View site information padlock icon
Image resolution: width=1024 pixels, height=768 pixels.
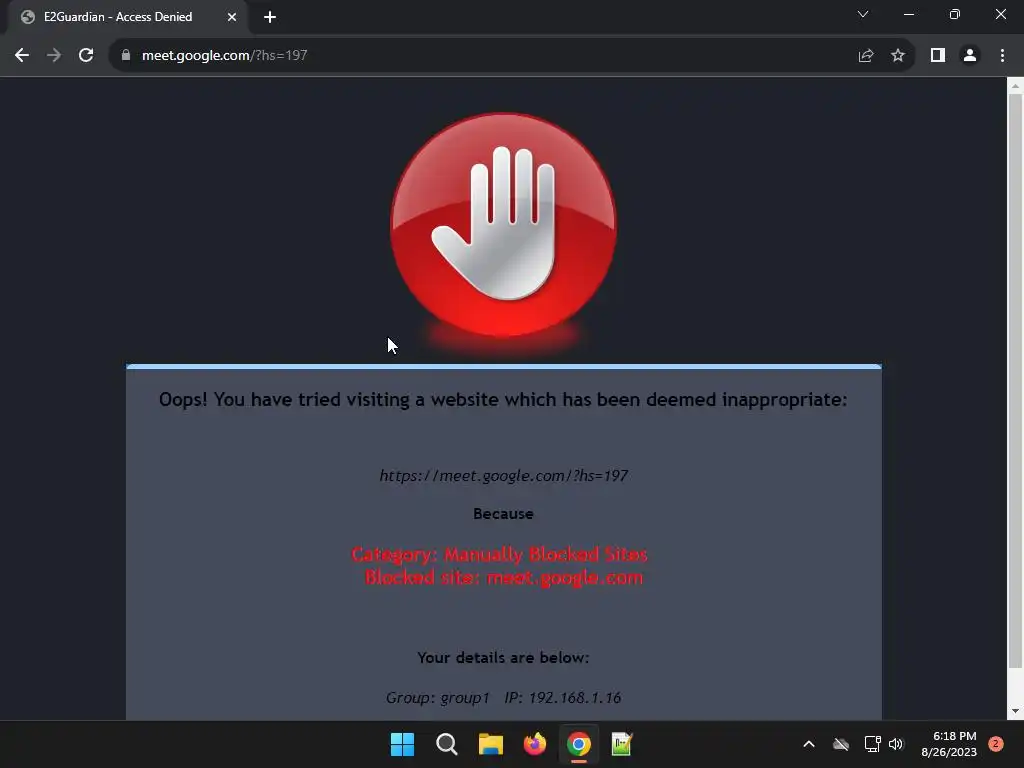point(126,56)
